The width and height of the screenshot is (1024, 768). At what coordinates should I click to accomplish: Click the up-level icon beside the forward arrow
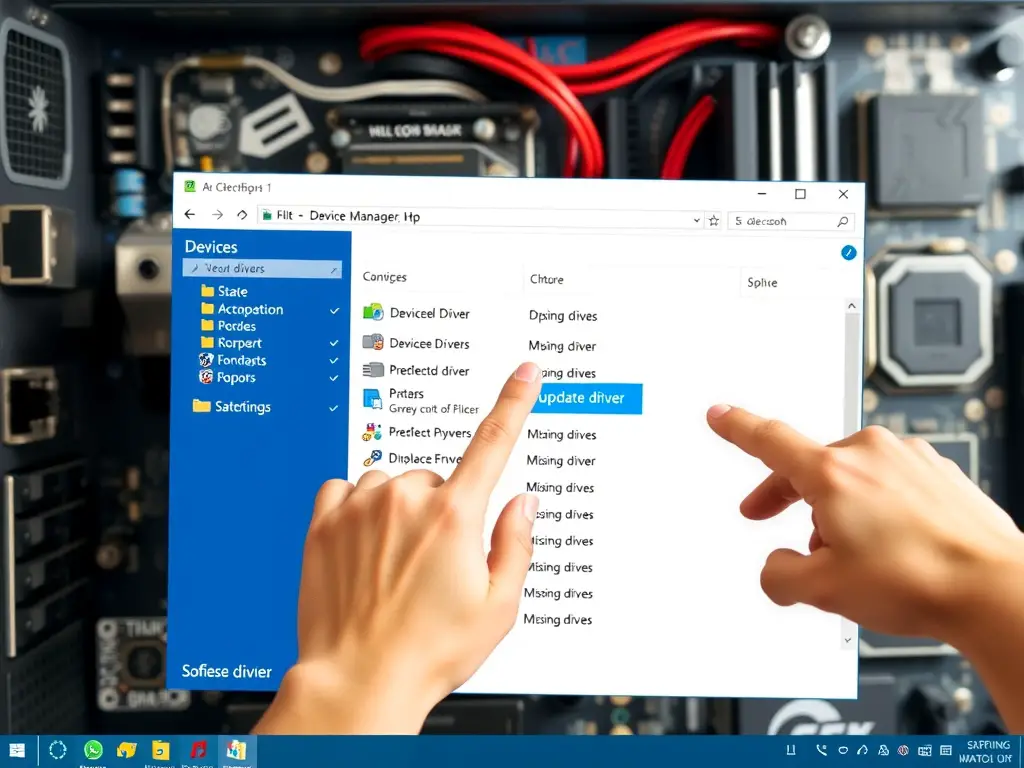coord(242,215)
